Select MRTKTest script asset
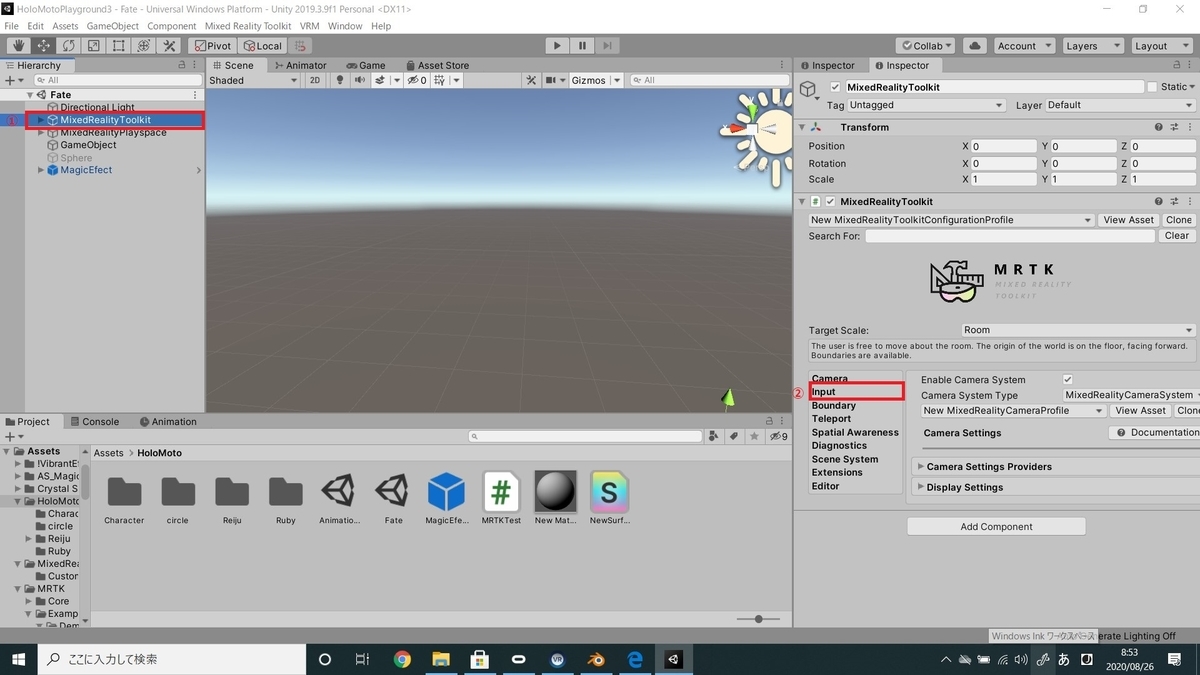Screen dimensions: 1200x675 pos(501,498)
